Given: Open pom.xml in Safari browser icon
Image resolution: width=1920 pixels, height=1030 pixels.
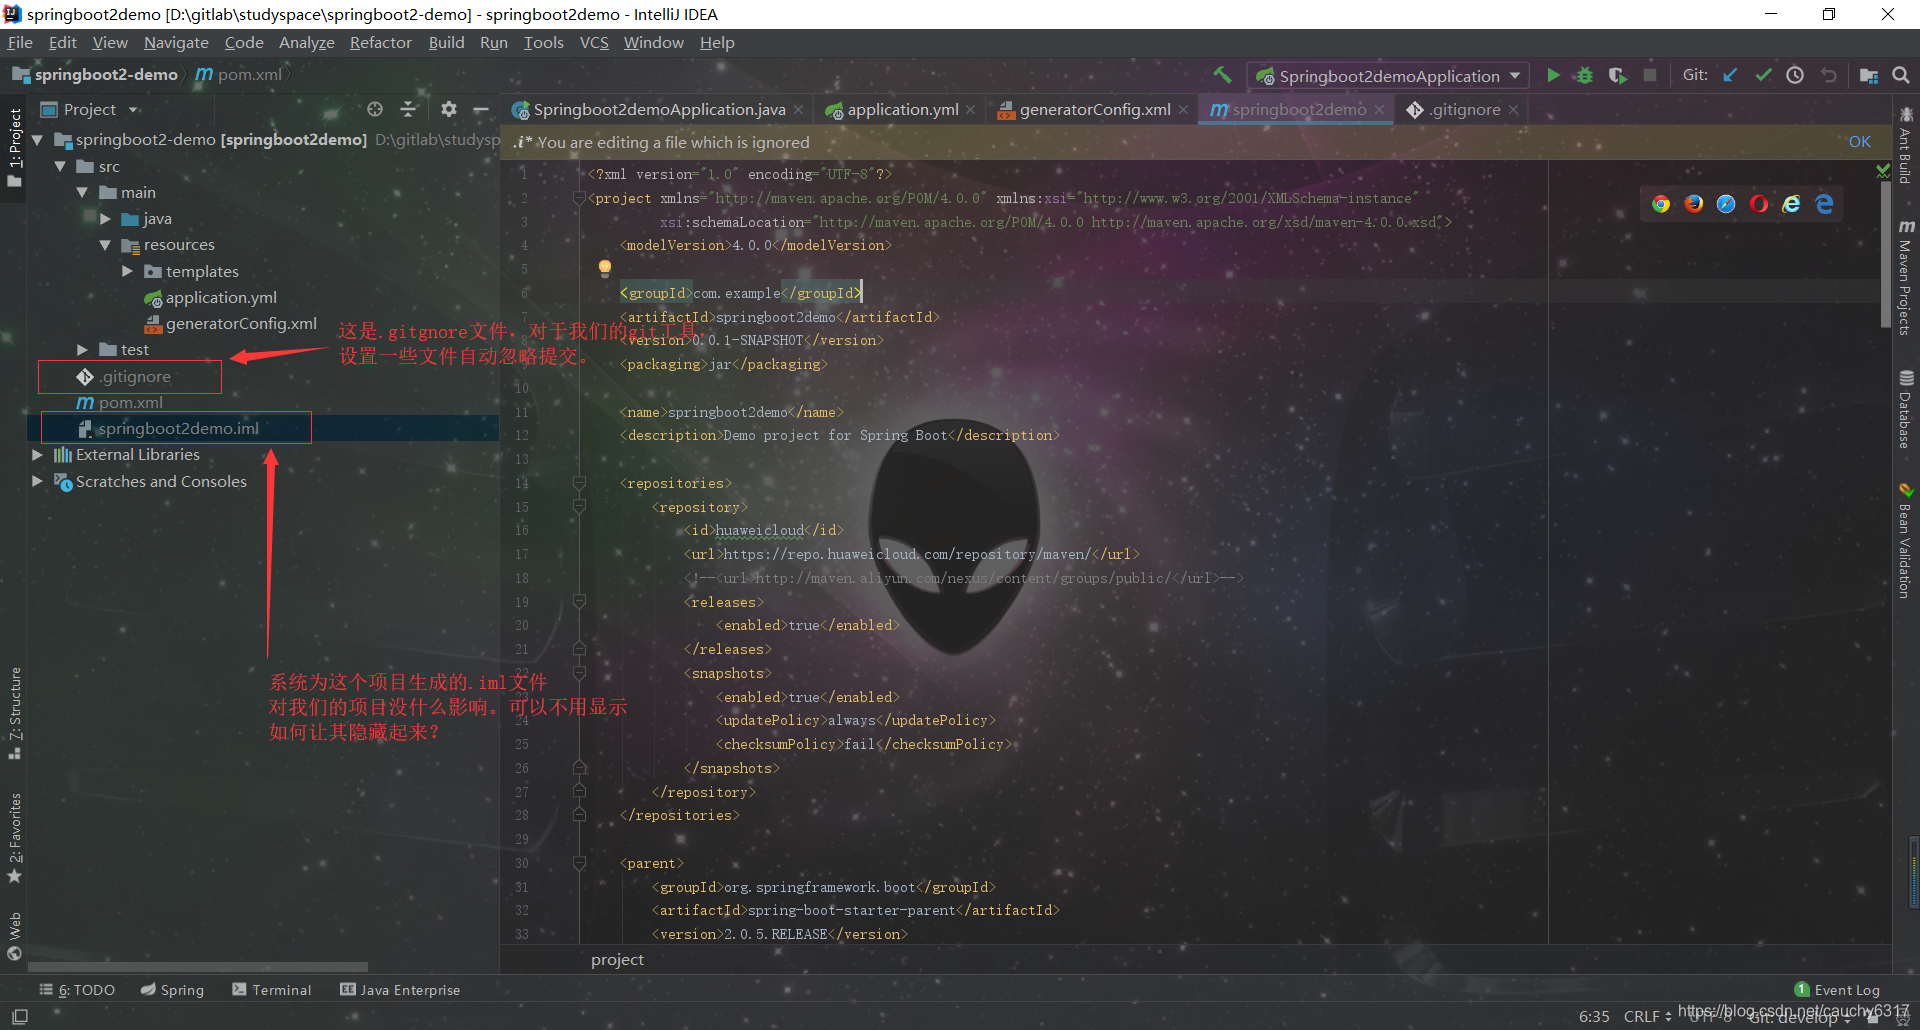Looking at the screenshot, I should (1726, 204).
